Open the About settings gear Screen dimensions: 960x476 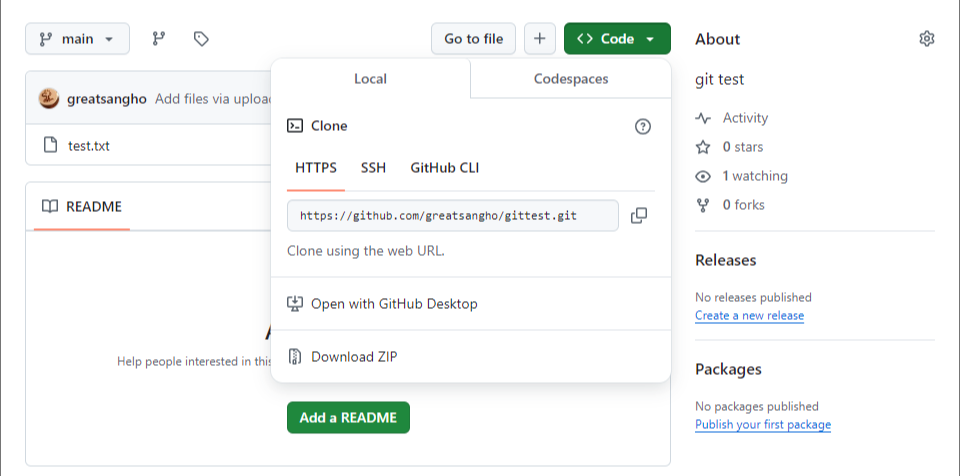point(926,39)
